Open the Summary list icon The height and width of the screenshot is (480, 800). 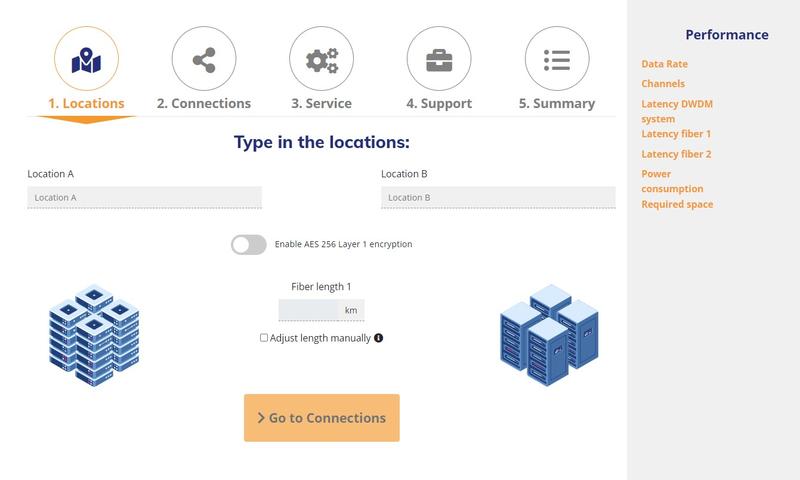(x=557, y=60)
